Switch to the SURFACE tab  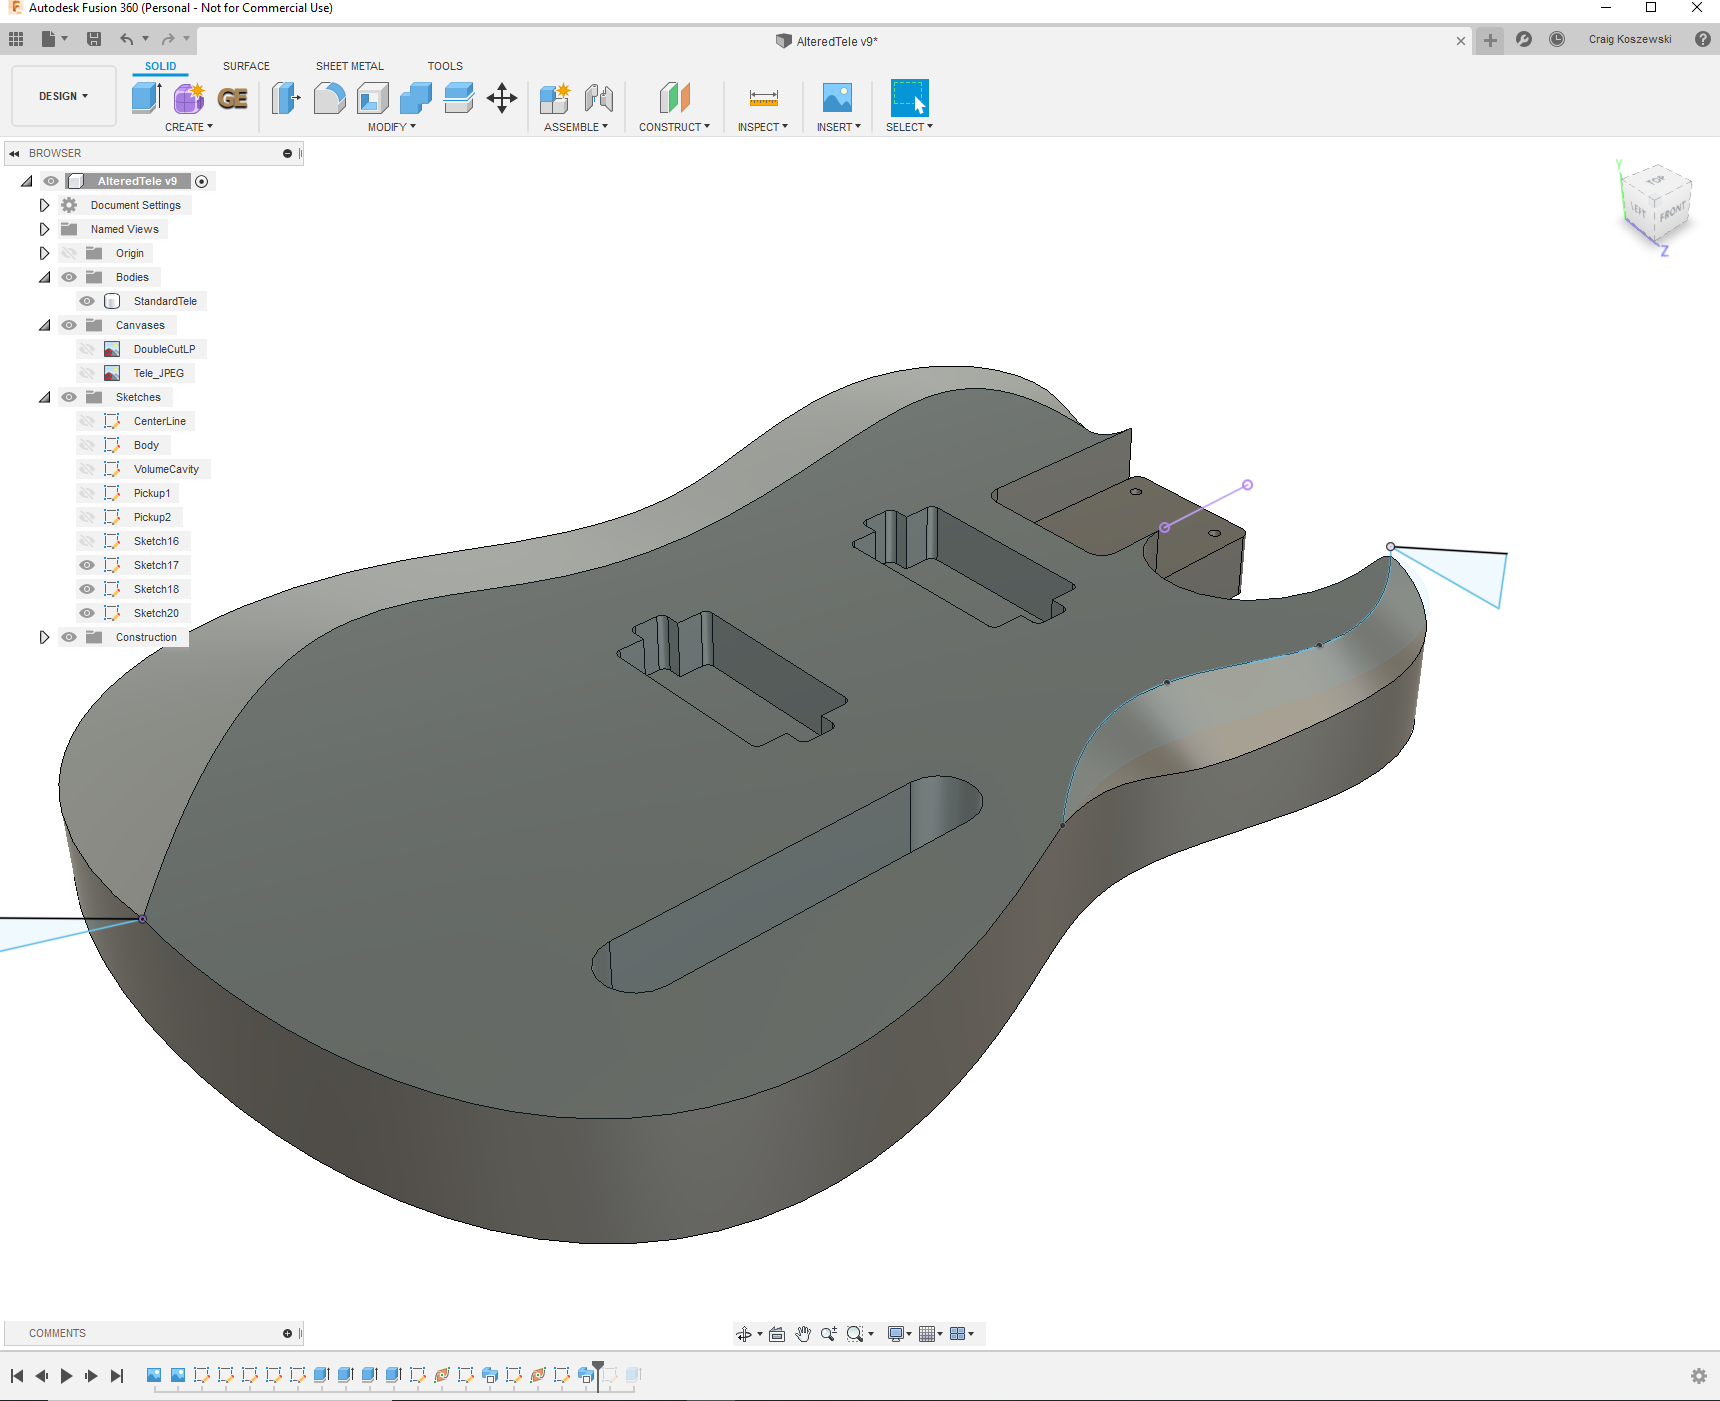click(x=246, y=66)
